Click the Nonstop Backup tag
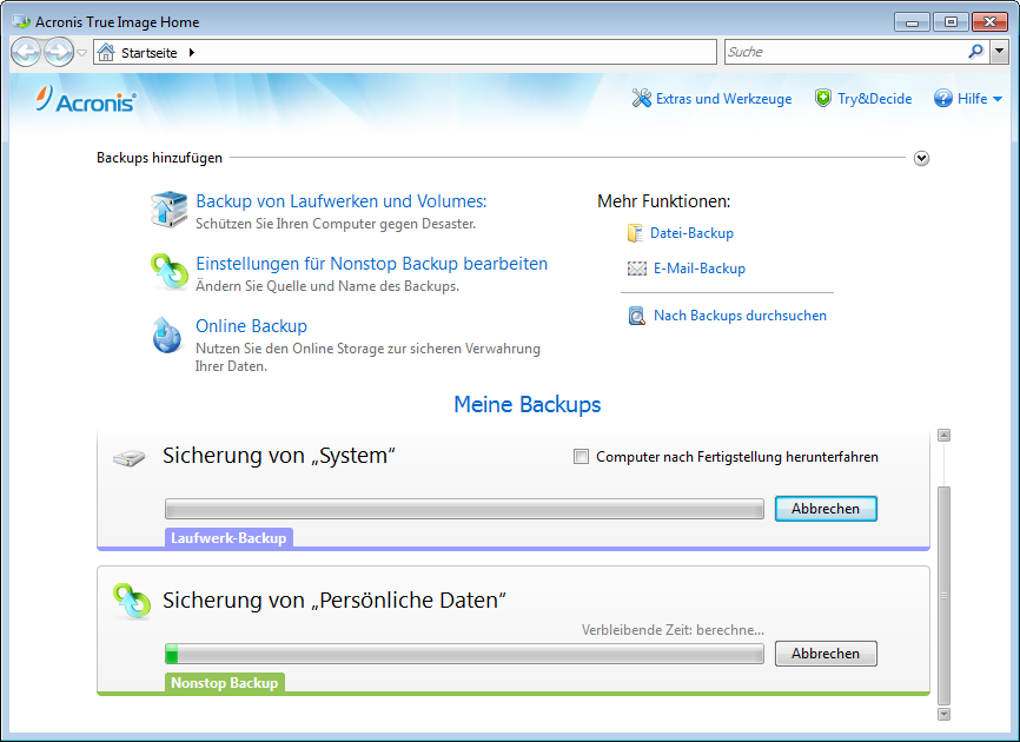This screenshot has width=1020, height=742. point(224,683)
